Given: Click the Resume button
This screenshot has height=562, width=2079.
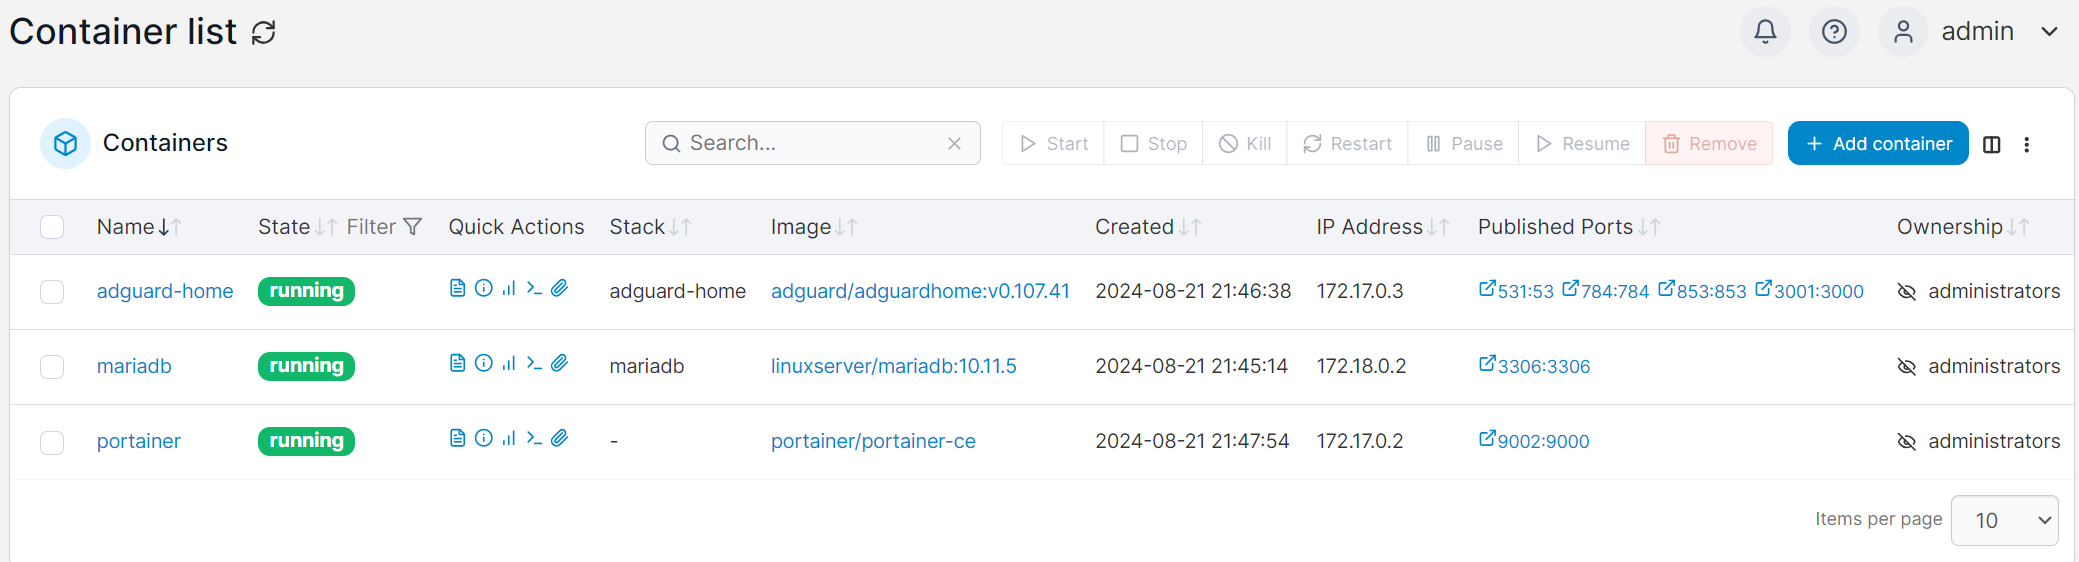Looking at the screenshot, I should coord(1582,143).
